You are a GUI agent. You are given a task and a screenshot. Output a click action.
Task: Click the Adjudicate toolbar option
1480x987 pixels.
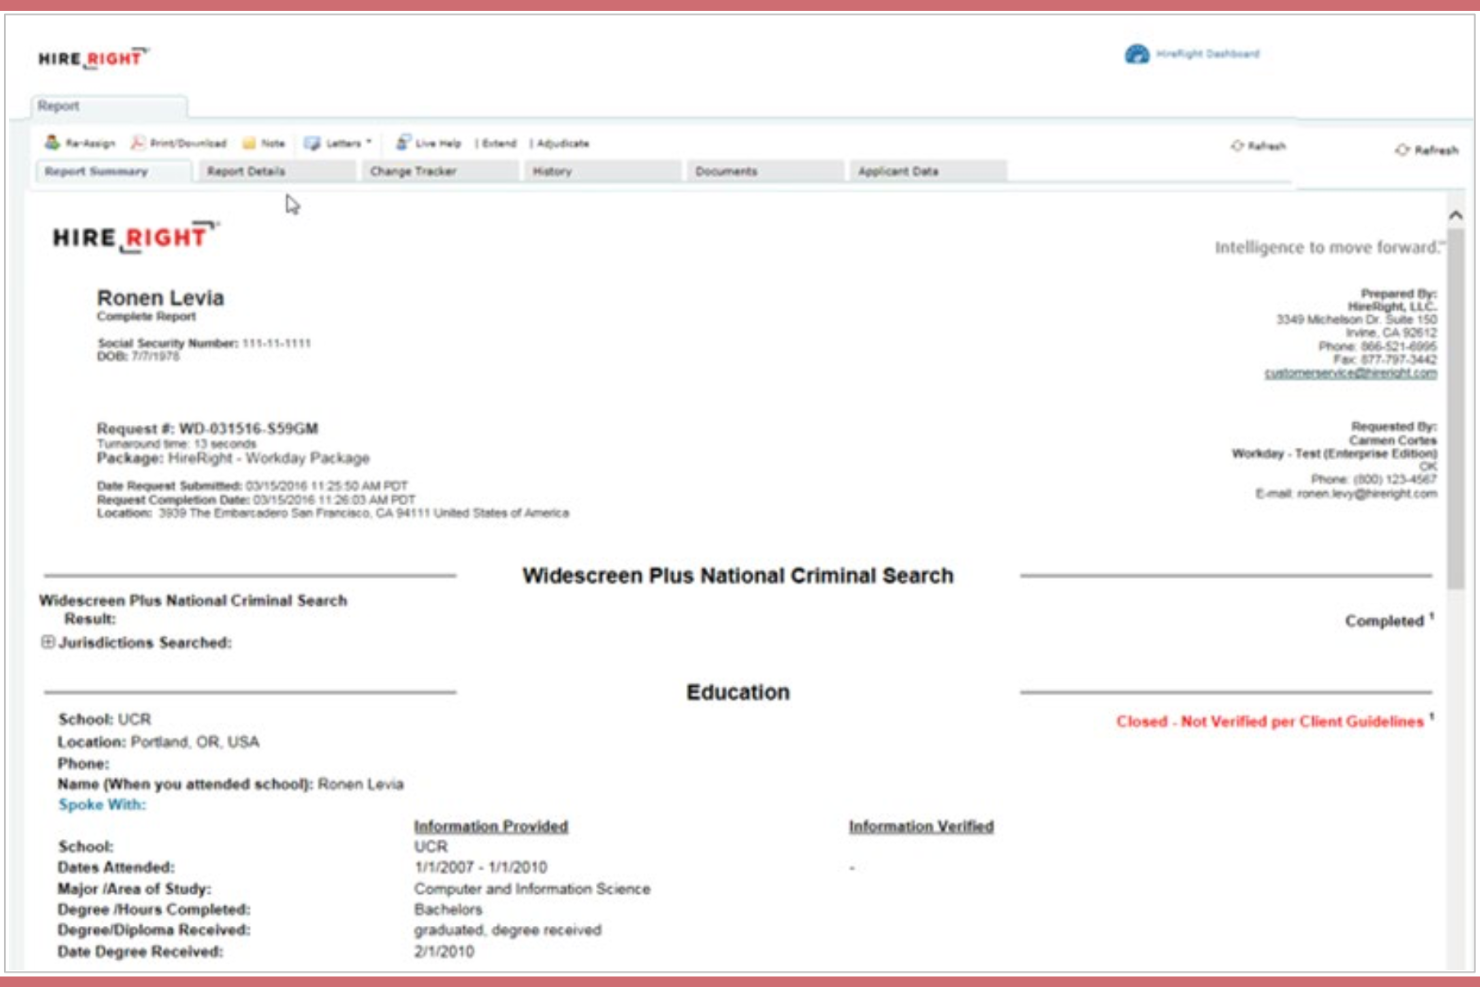pos(562,143)
